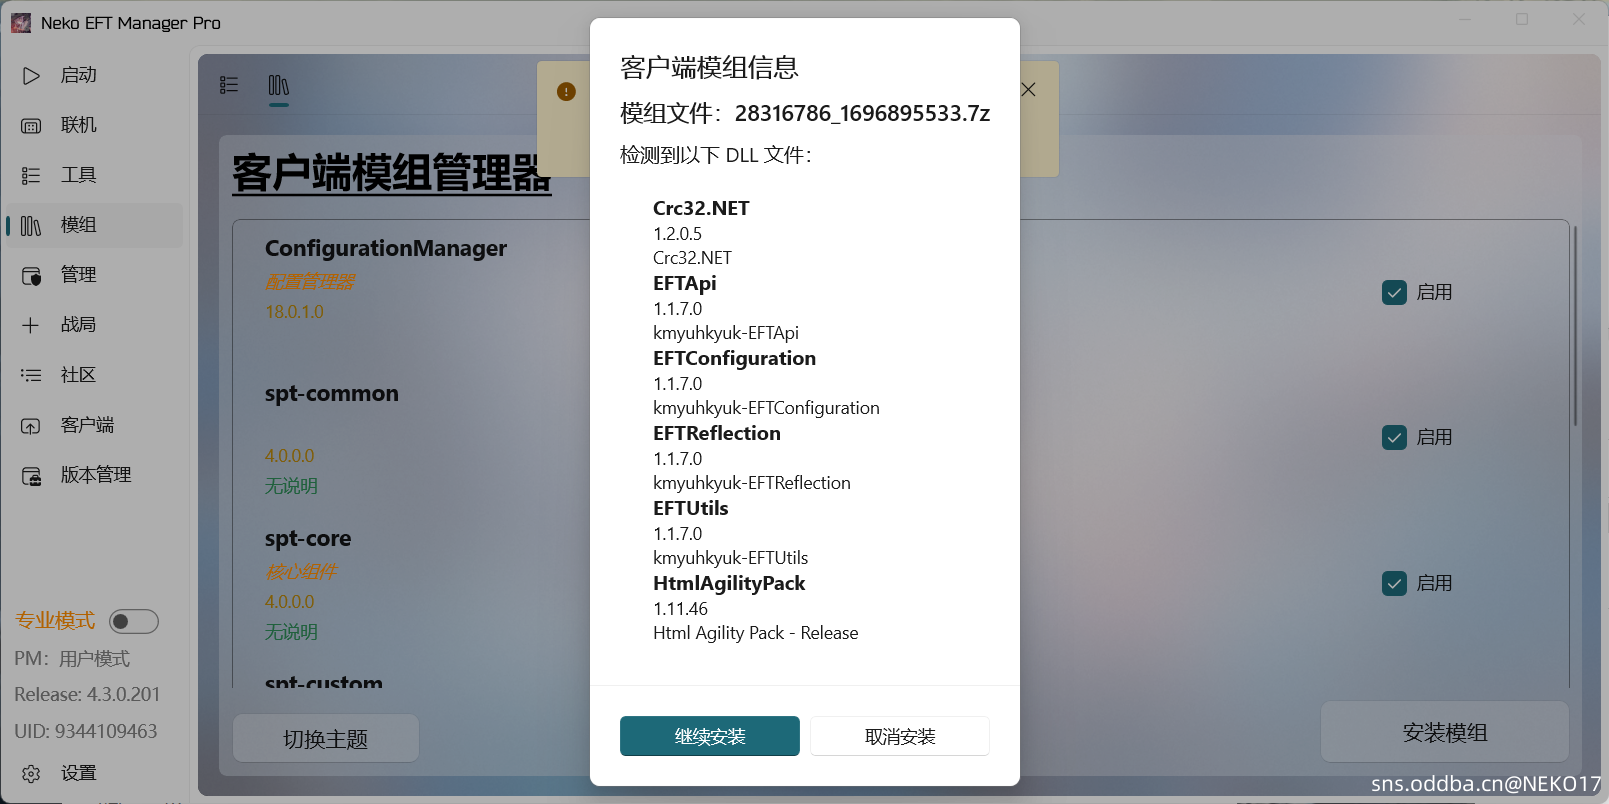Click the UID: 9344109463 text
The image size is (1609, 804).
click(86, 731)
